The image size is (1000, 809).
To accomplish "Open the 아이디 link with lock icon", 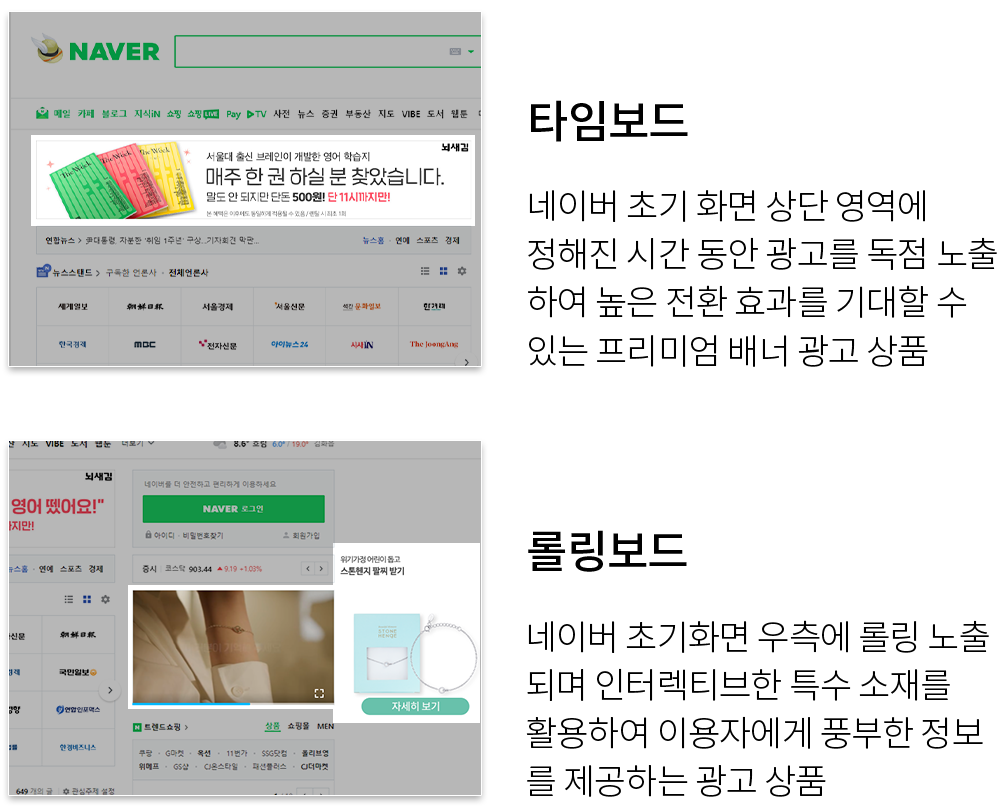I will pyautogui.click(x=159, y=536).
